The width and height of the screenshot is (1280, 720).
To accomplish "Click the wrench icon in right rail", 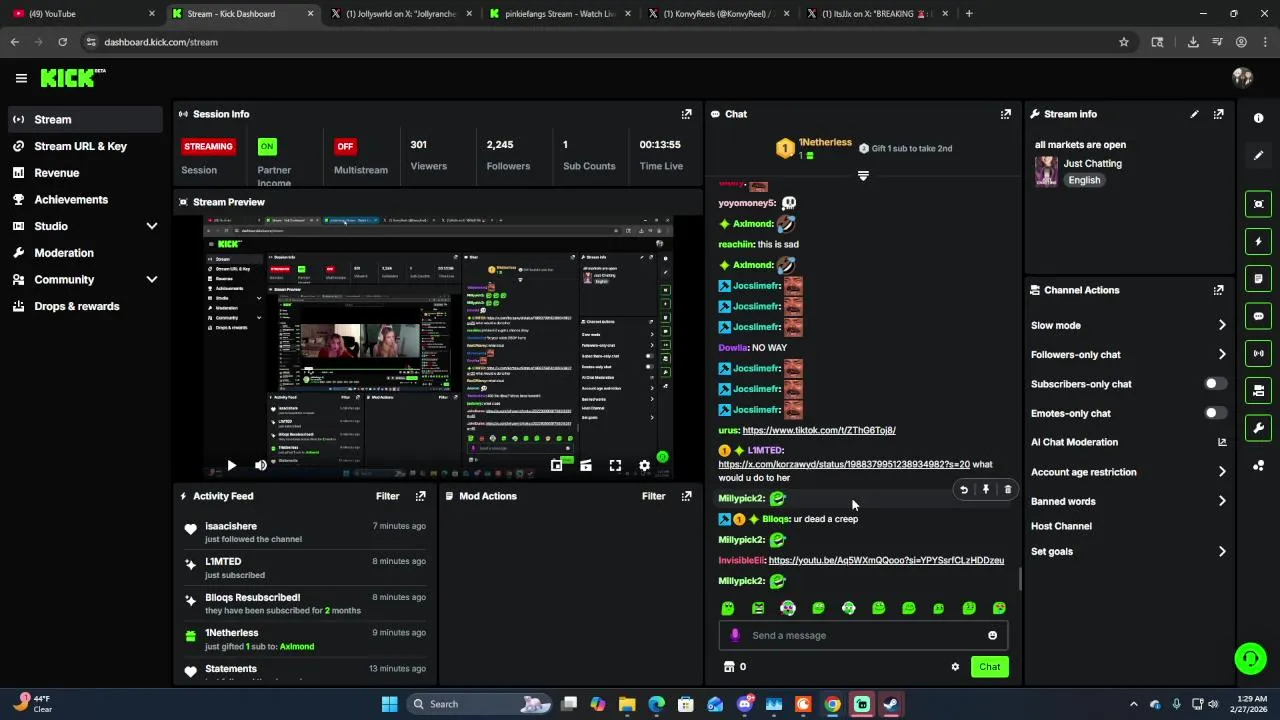I will [x=1258, y=428].
